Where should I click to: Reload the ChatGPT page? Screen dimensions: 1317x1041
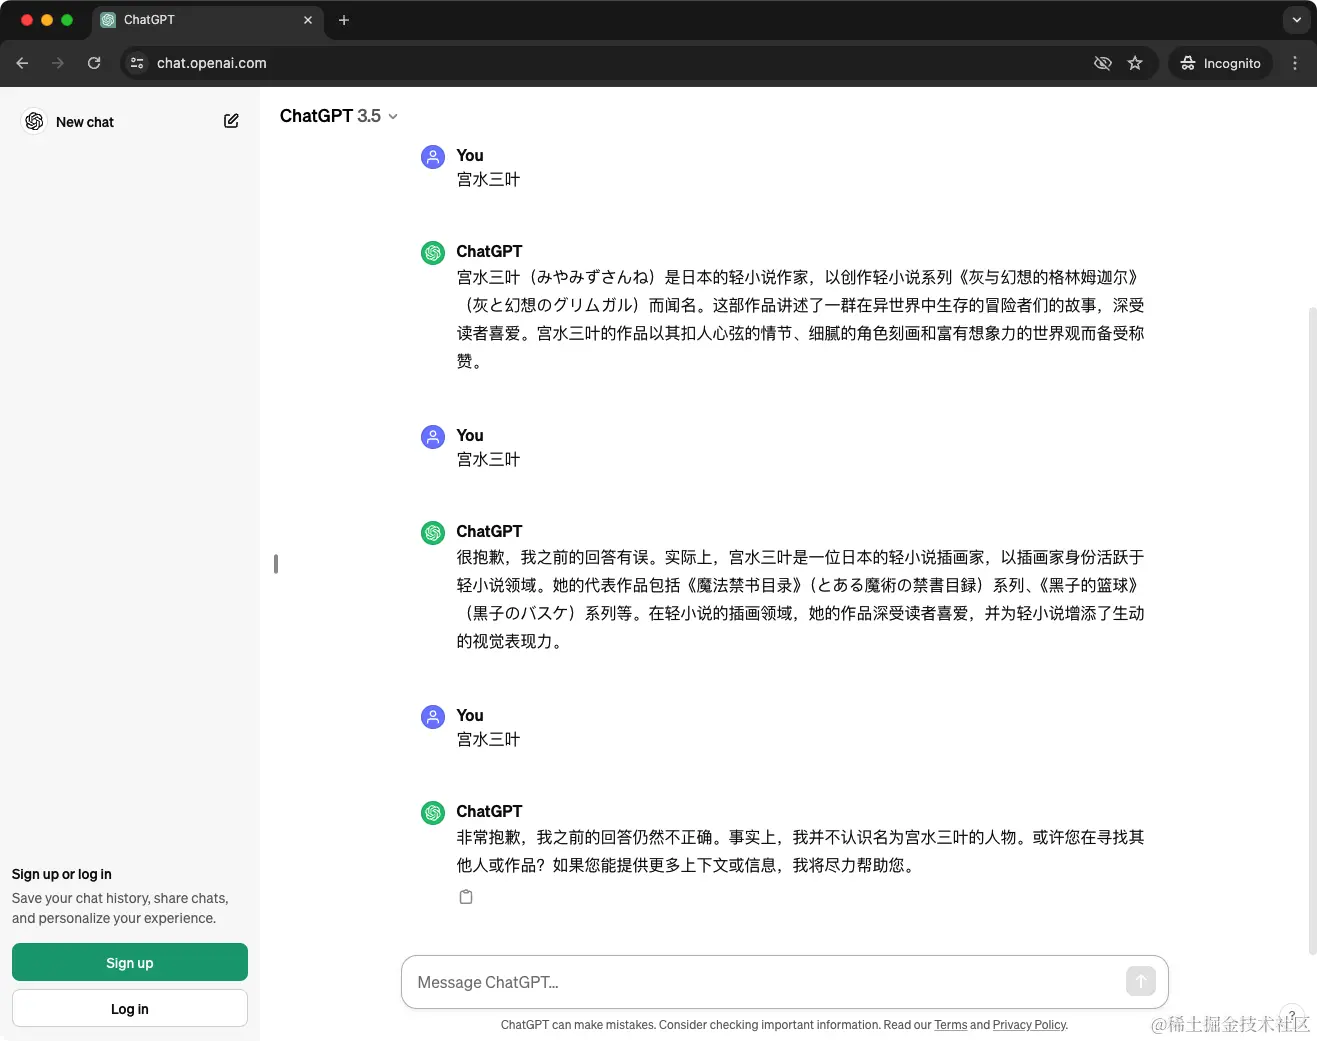[94, 63]
